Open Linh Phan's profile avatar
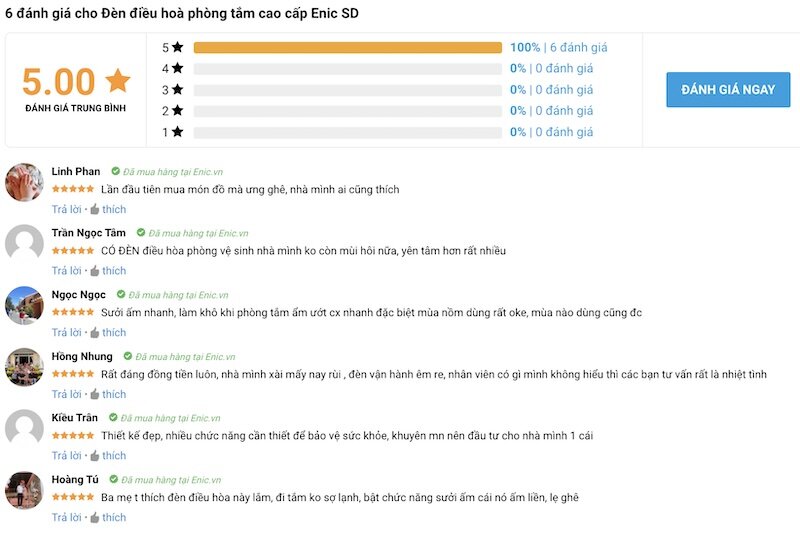The image size is (800, 545). 24,182
